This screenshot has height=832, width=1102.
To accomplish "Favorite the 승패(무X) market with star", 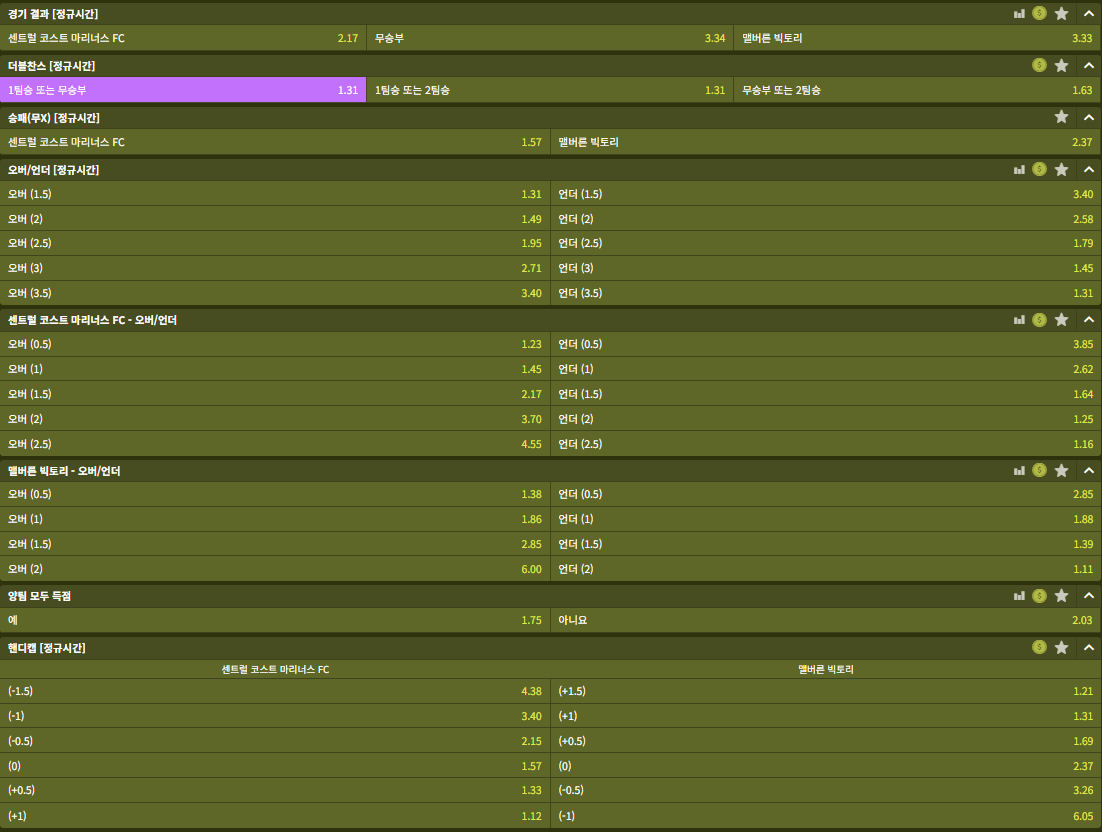I will 1061,117.
